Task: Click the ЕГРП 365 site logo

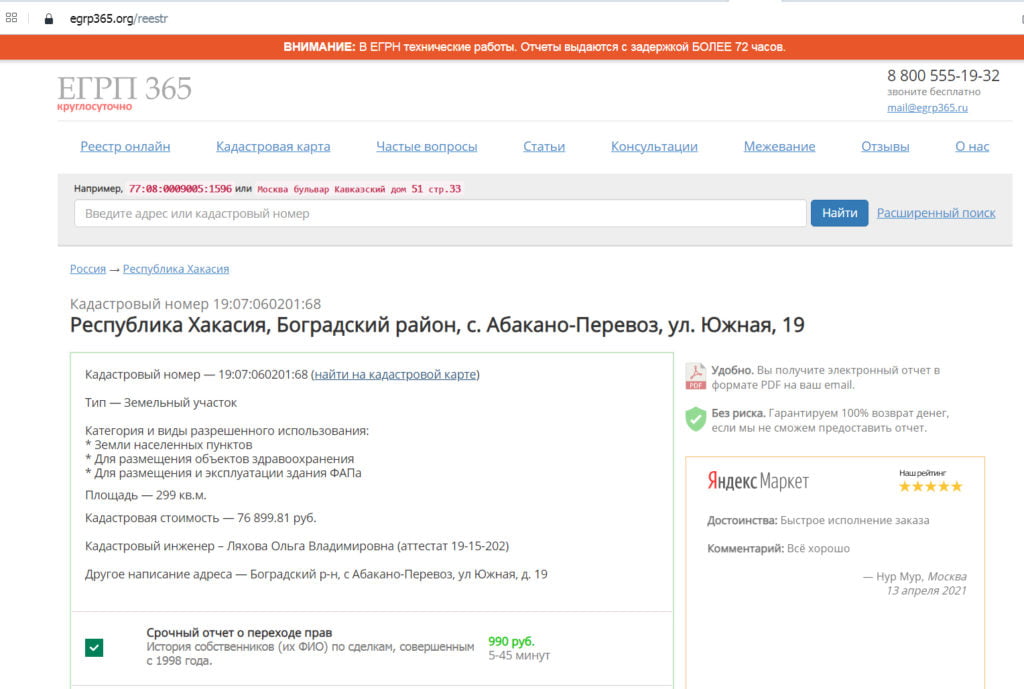Action: click(124, 90)
